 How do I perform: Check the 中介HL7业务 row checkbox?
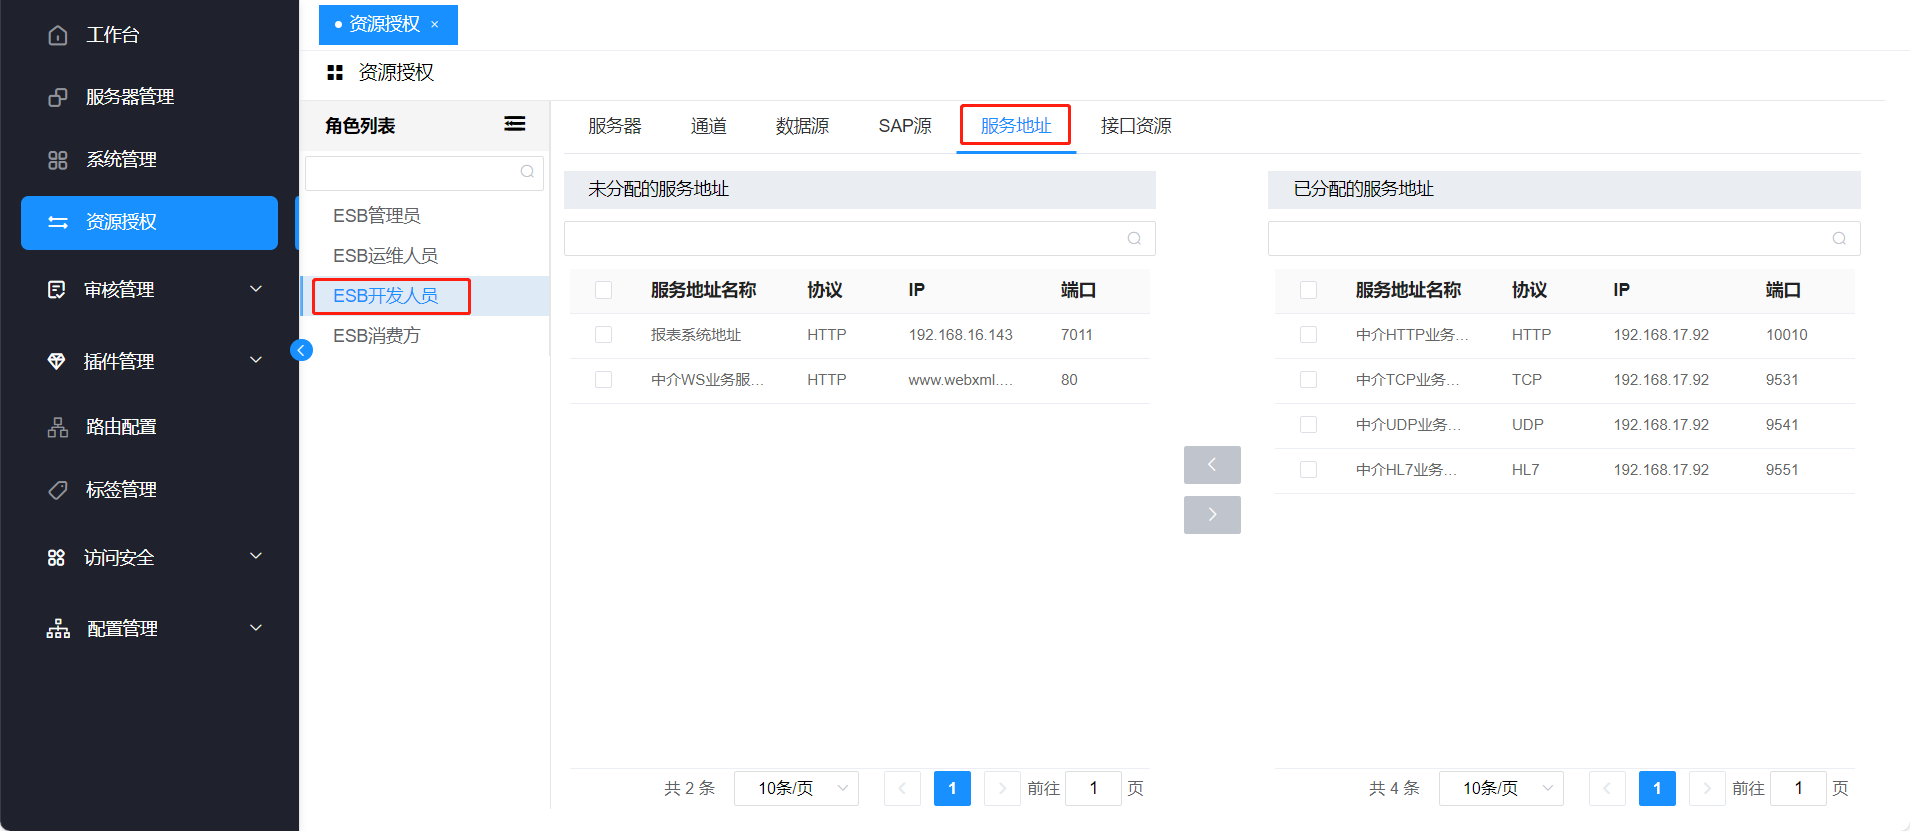(1308, 470)
